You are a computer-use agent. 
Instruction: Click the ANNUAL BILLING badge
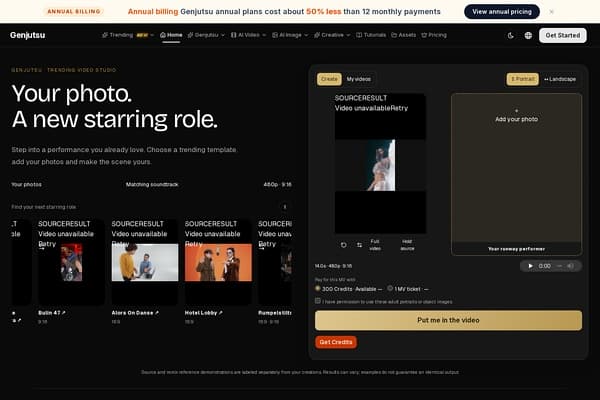tap(74, 11)
